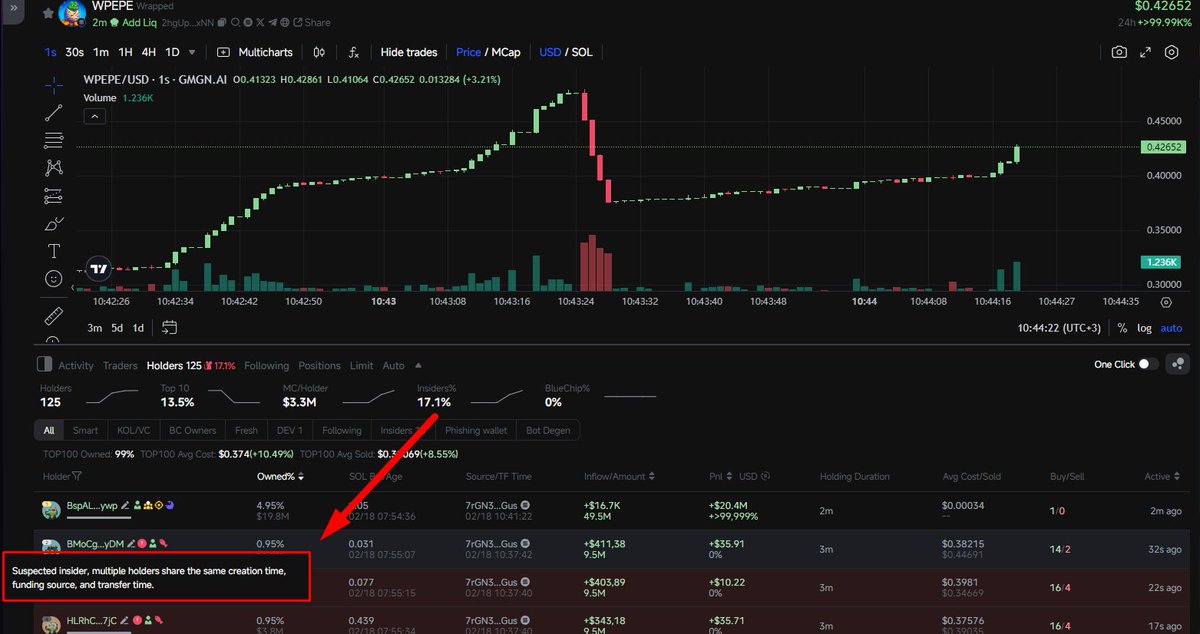
Task: Open the indicators fx menu
Action: (354, 52)
